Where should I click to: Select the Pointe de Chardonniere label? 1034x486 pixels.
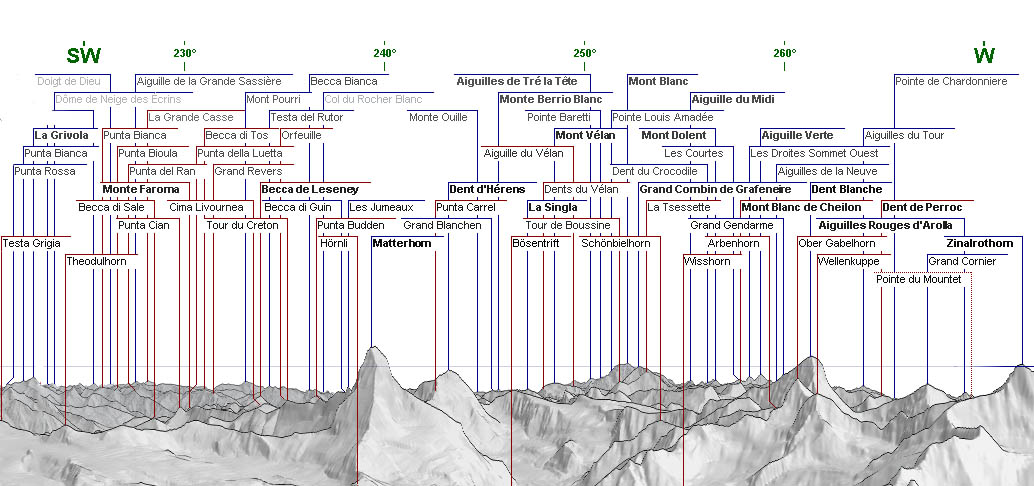click(951, 81)
